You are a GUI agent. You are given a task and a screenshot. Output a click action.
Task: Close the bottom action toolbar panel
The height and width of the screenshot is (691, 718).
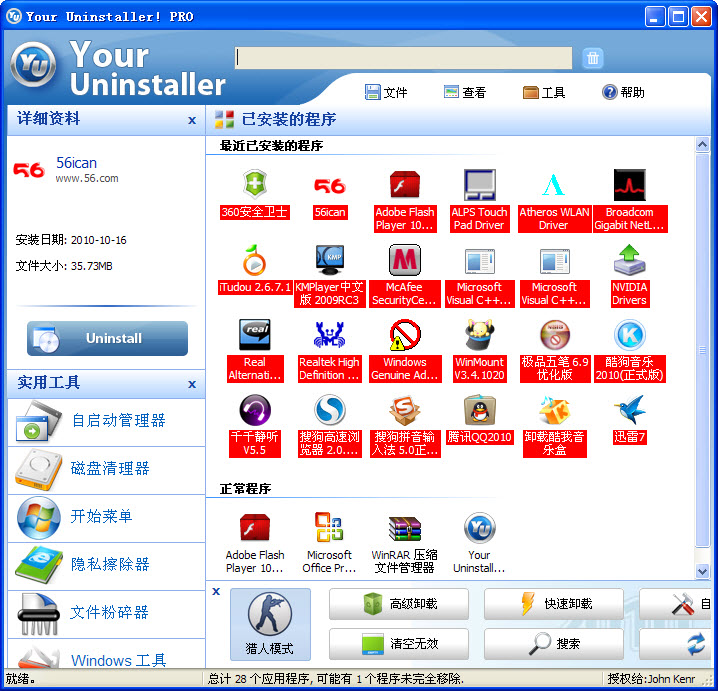click(216, 592)
